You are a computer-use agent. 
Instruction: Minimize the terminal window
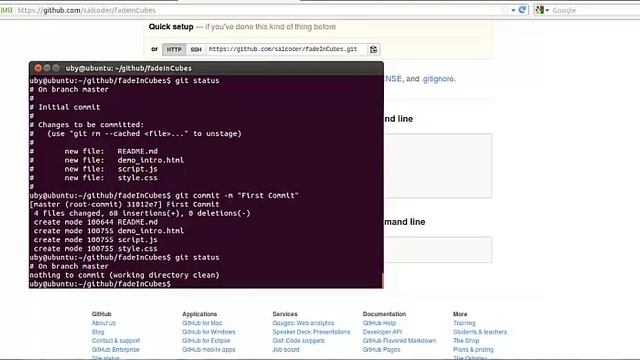47,68
